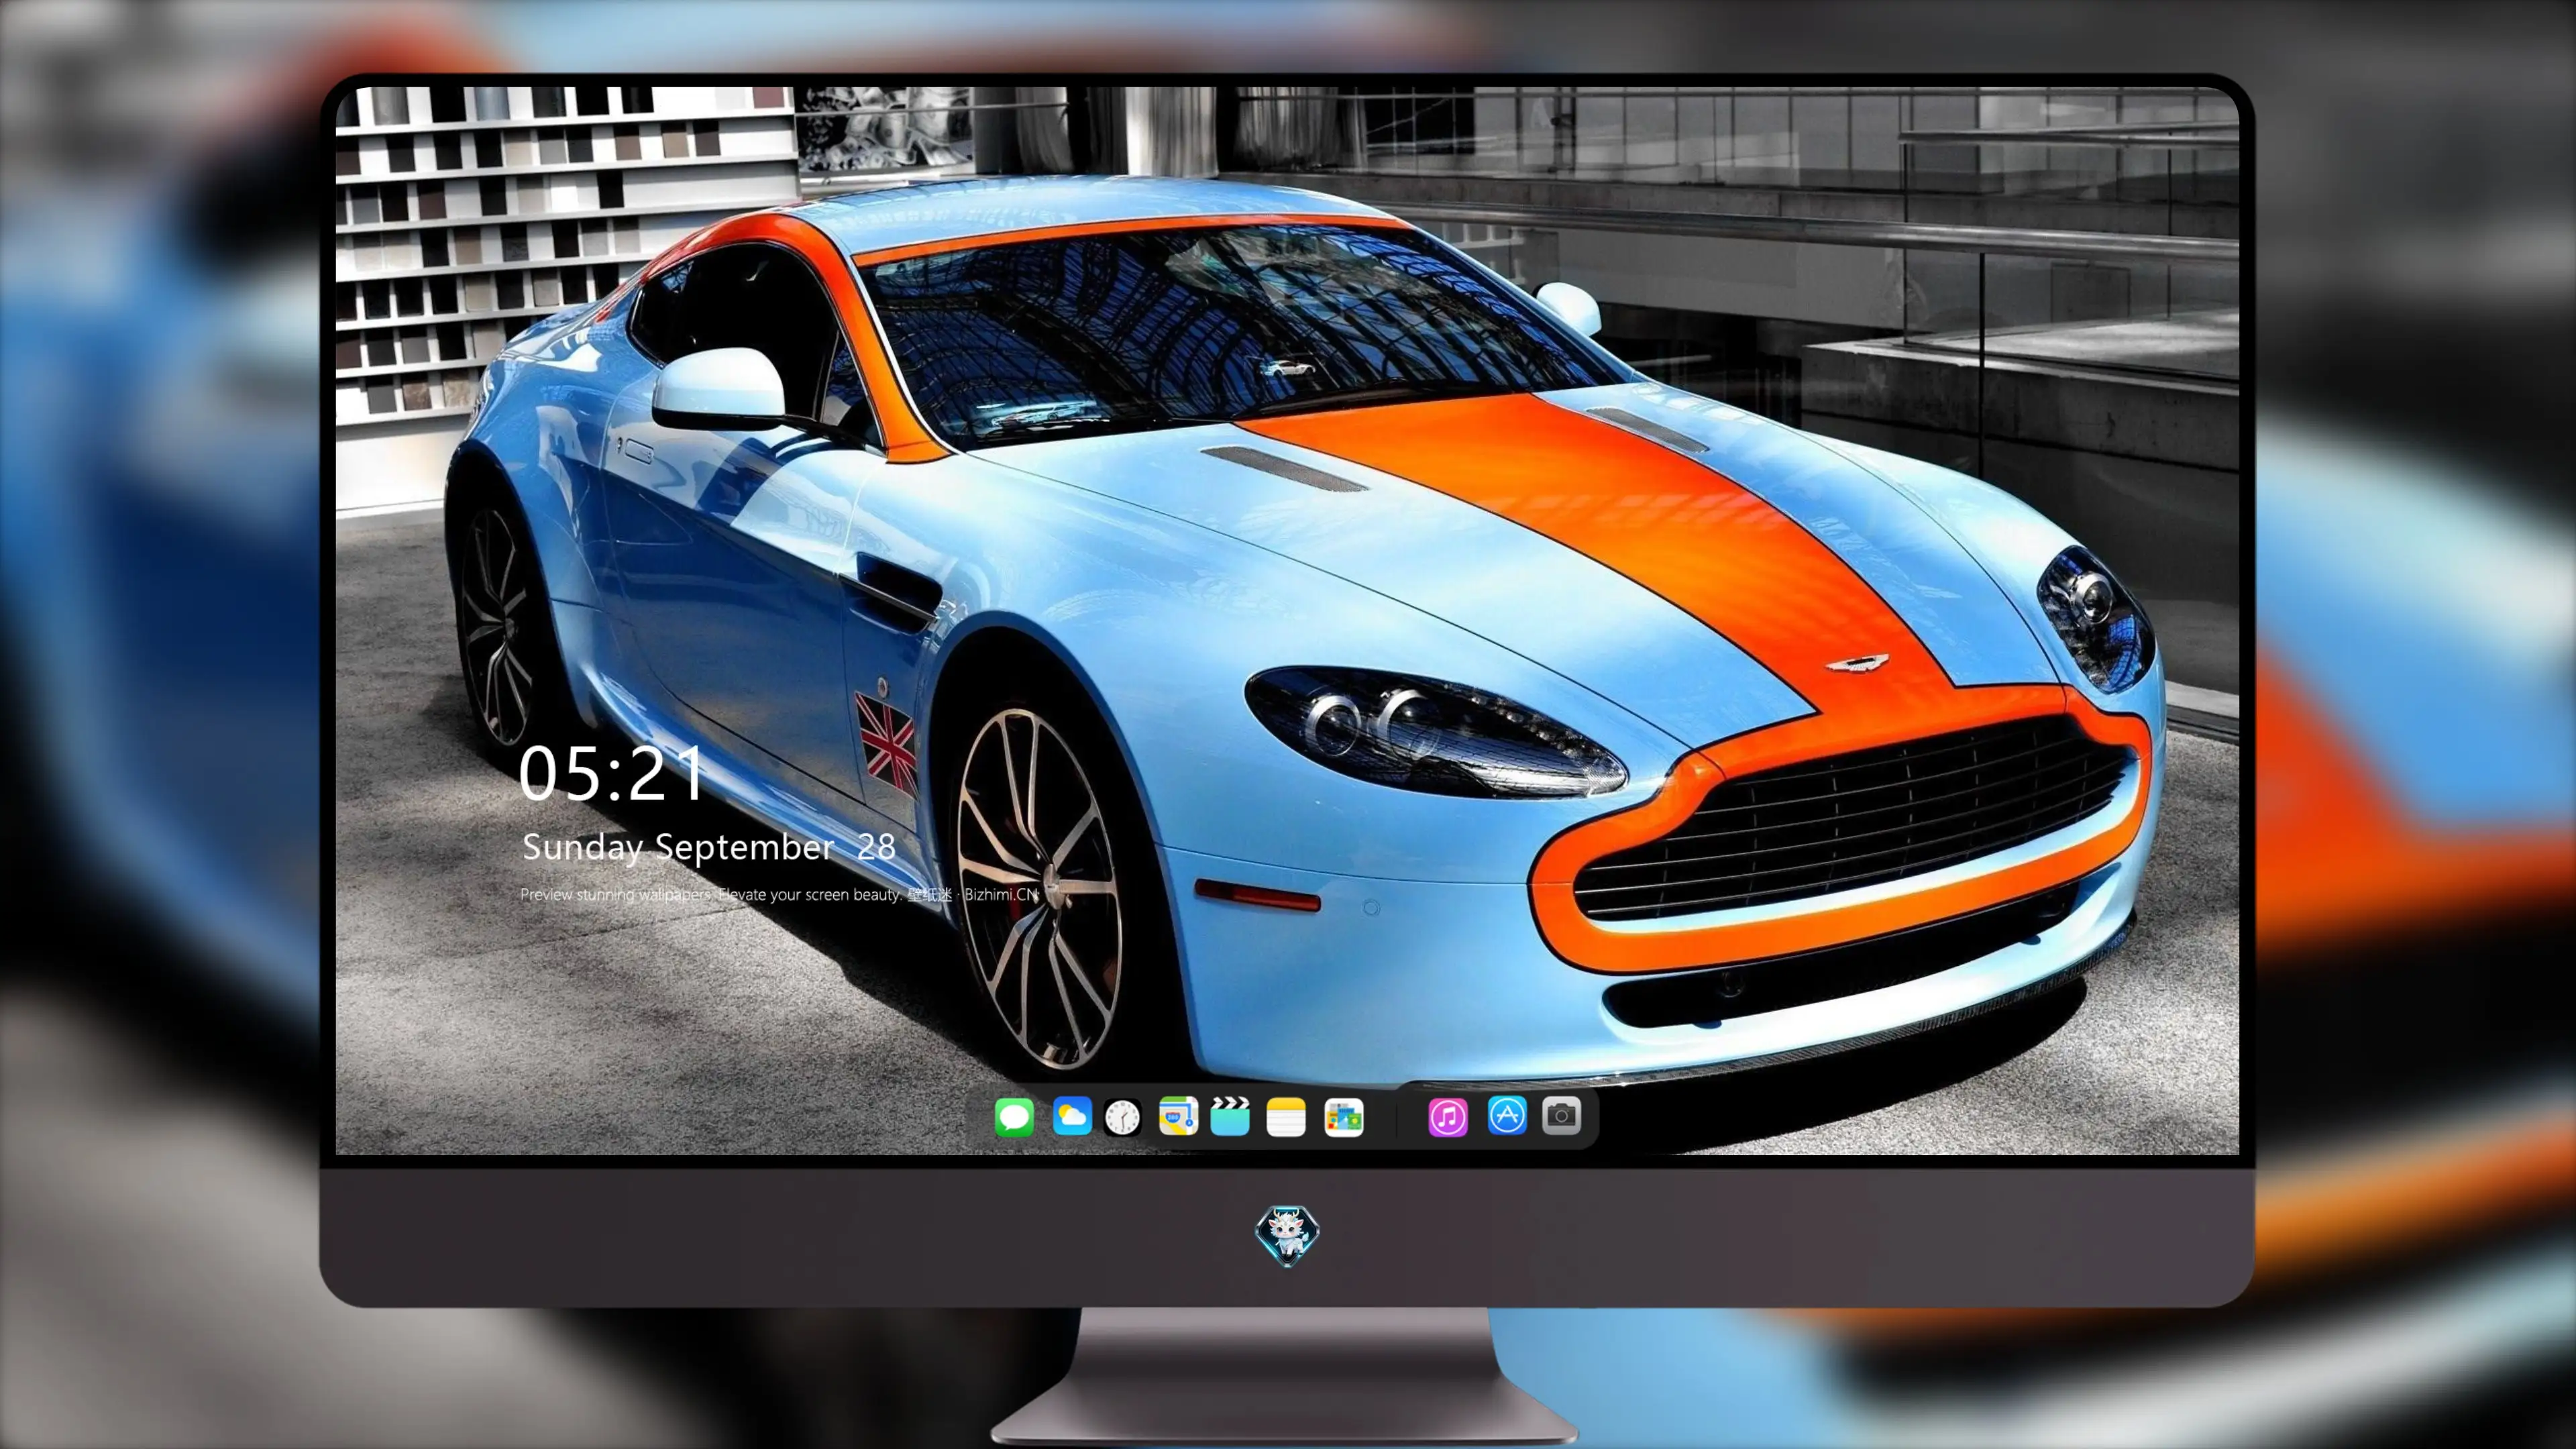Open the gray Camera app in the dock
The height and width of the screenshot is (1449, 2576).
1562,1116
